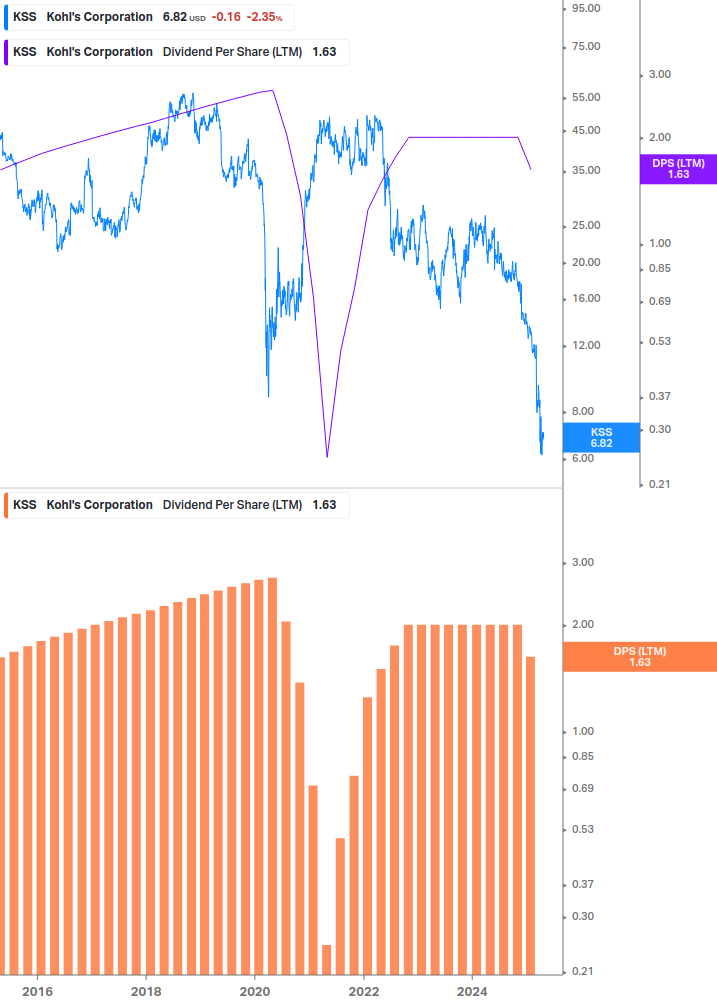The height and width of the screenshot is (1005, 717).
Task: Click the 35.00 price axis label
Action: pyautogui.click(x=586, y=170)
